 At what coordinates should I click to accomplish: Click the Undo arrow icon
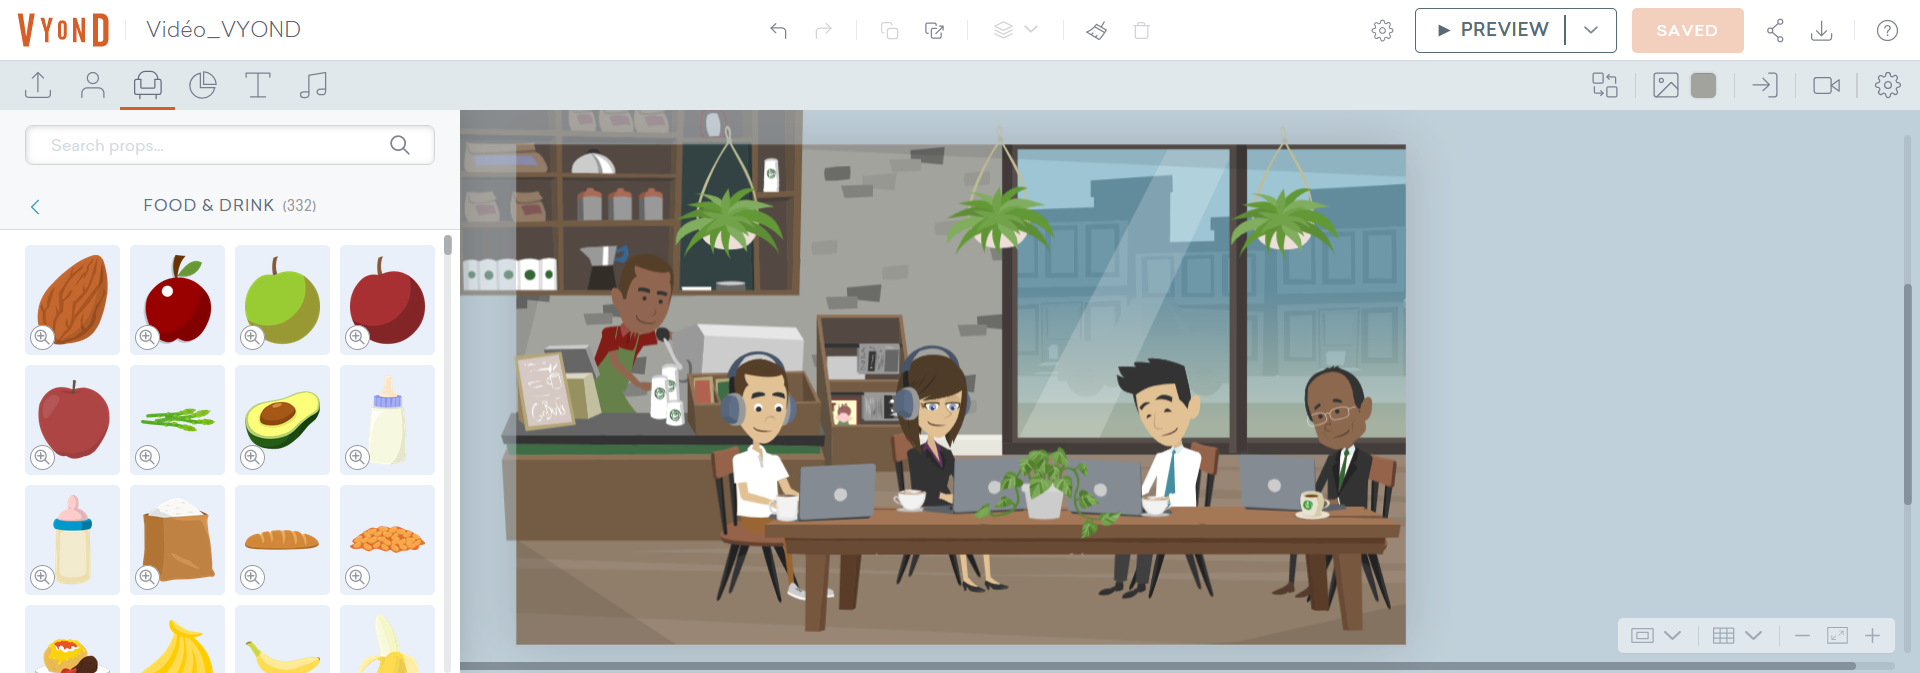pos(778,30)
